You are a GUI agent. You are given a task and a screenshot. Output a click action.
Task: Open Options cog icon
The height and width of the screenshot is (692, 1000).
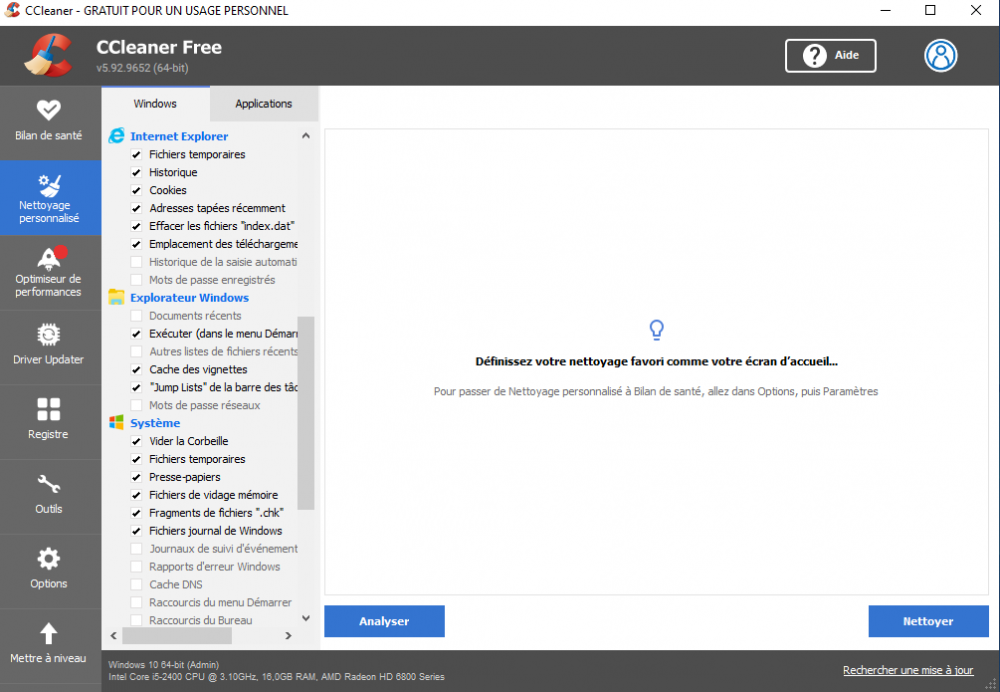48,559
